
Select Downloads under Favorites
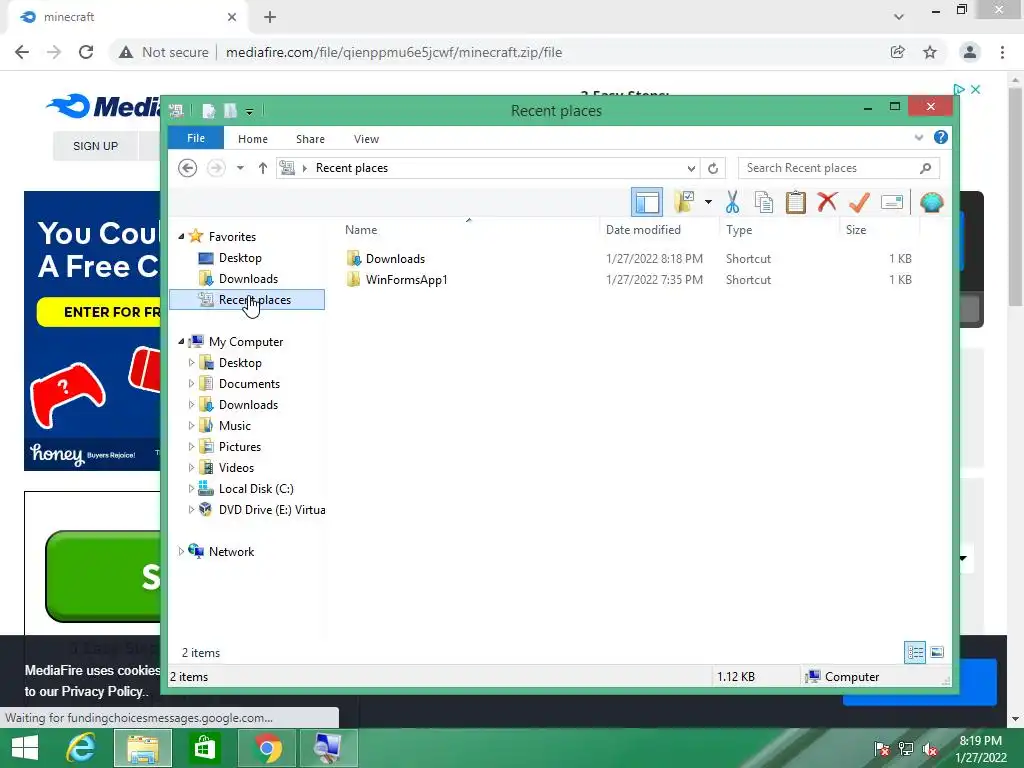pyautogui.click(x=248, y=279)
